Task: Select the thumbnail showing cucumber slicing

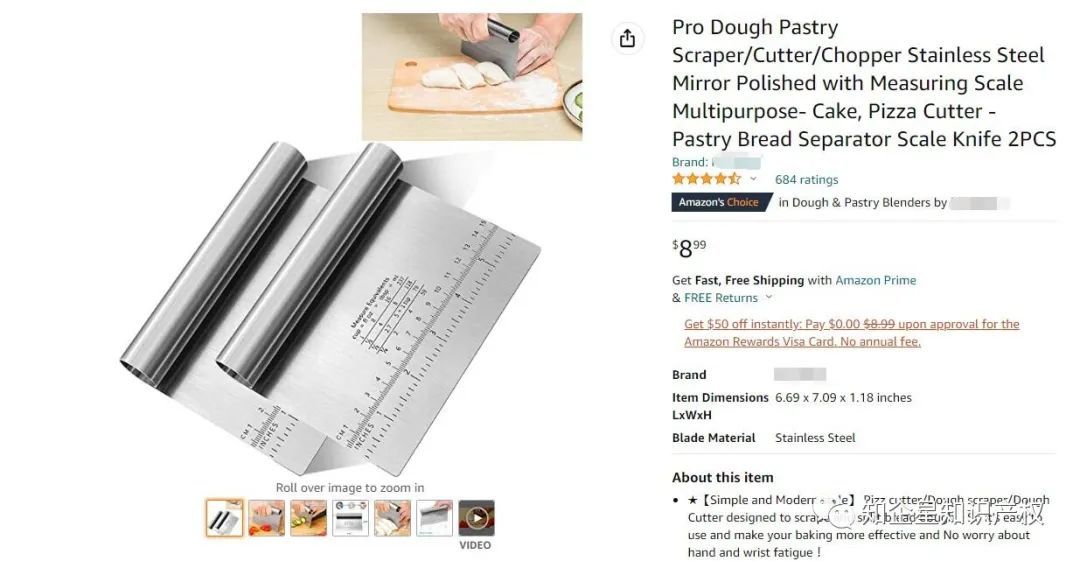Action: pyautogui.click(x=309, y=518)
